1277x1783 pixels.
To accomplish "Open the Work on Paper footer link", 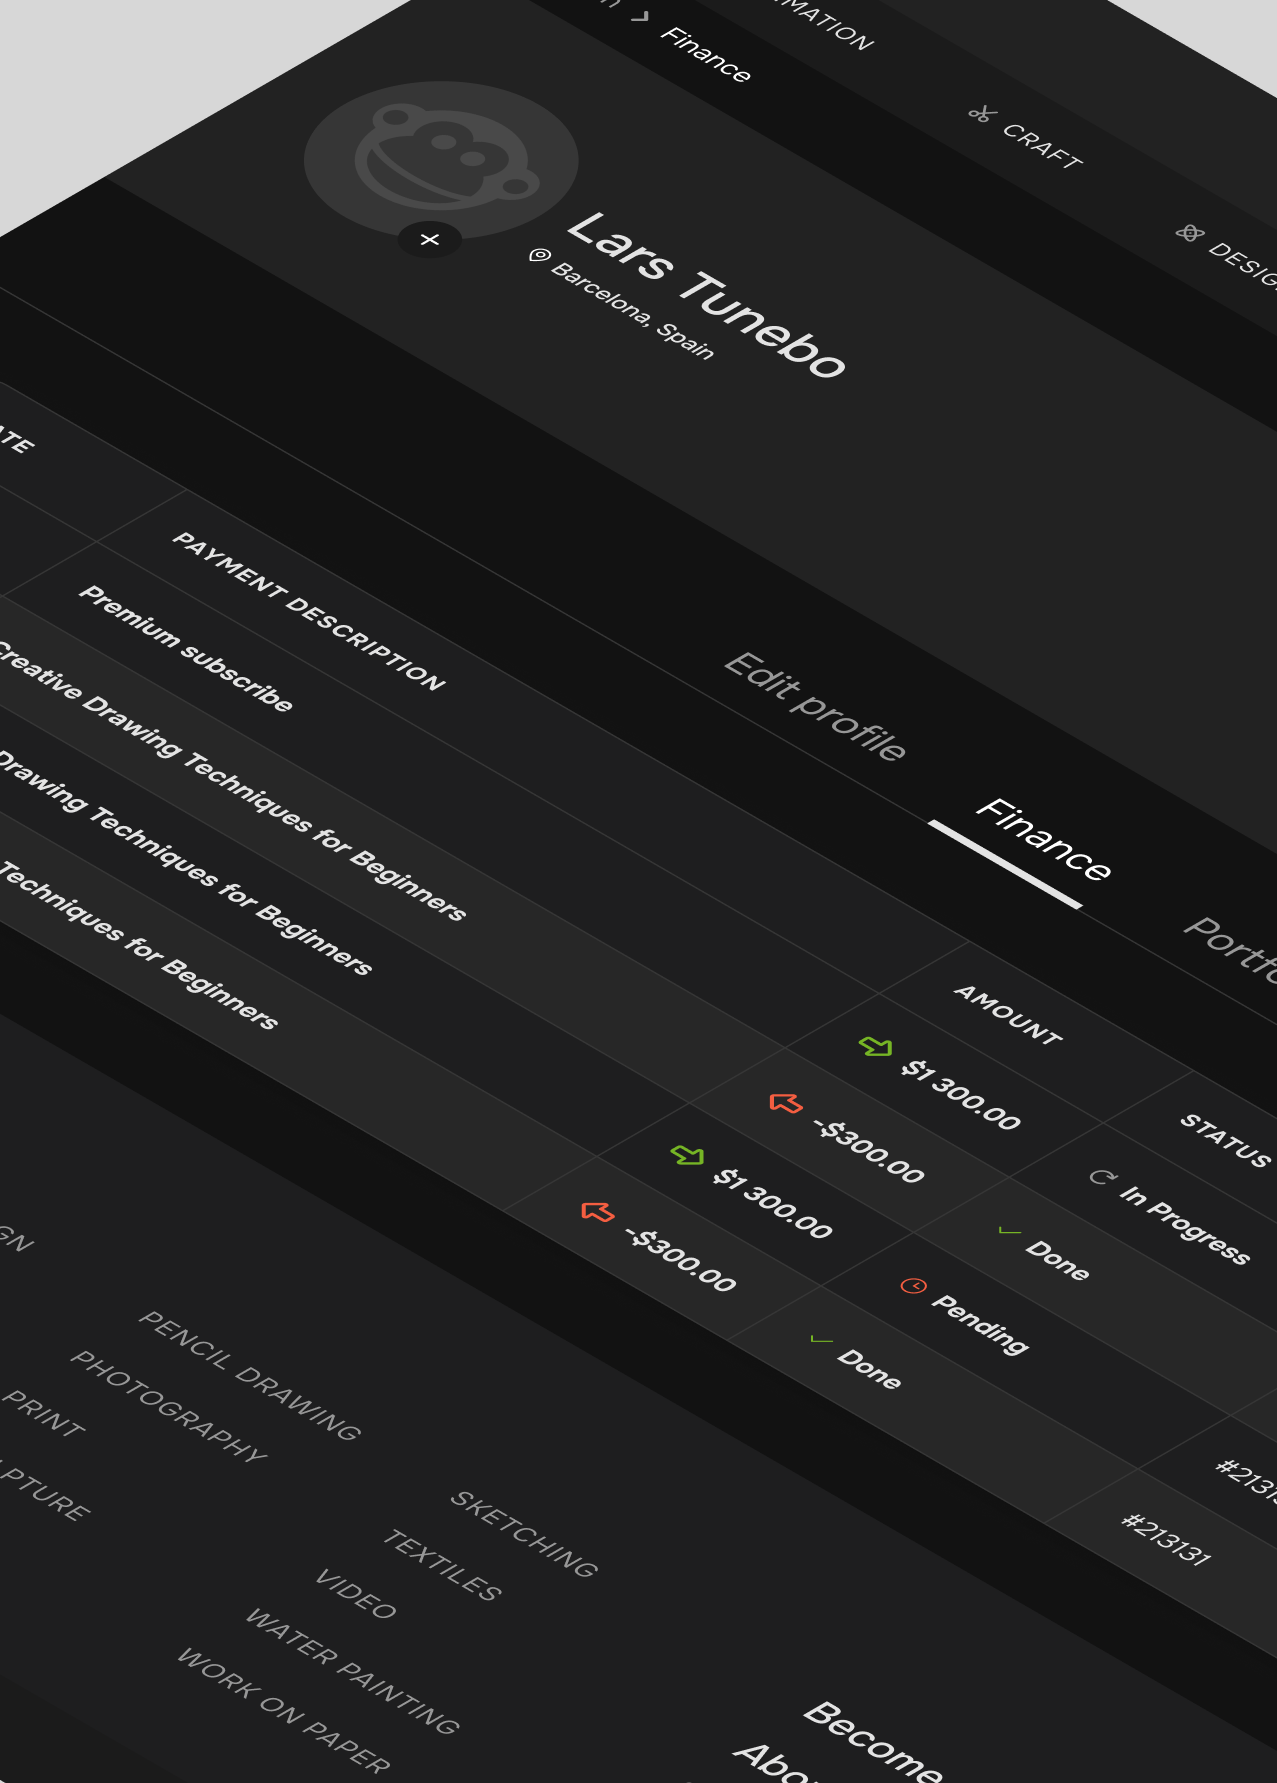I will pyautogui.click(x=283, y=1711).
